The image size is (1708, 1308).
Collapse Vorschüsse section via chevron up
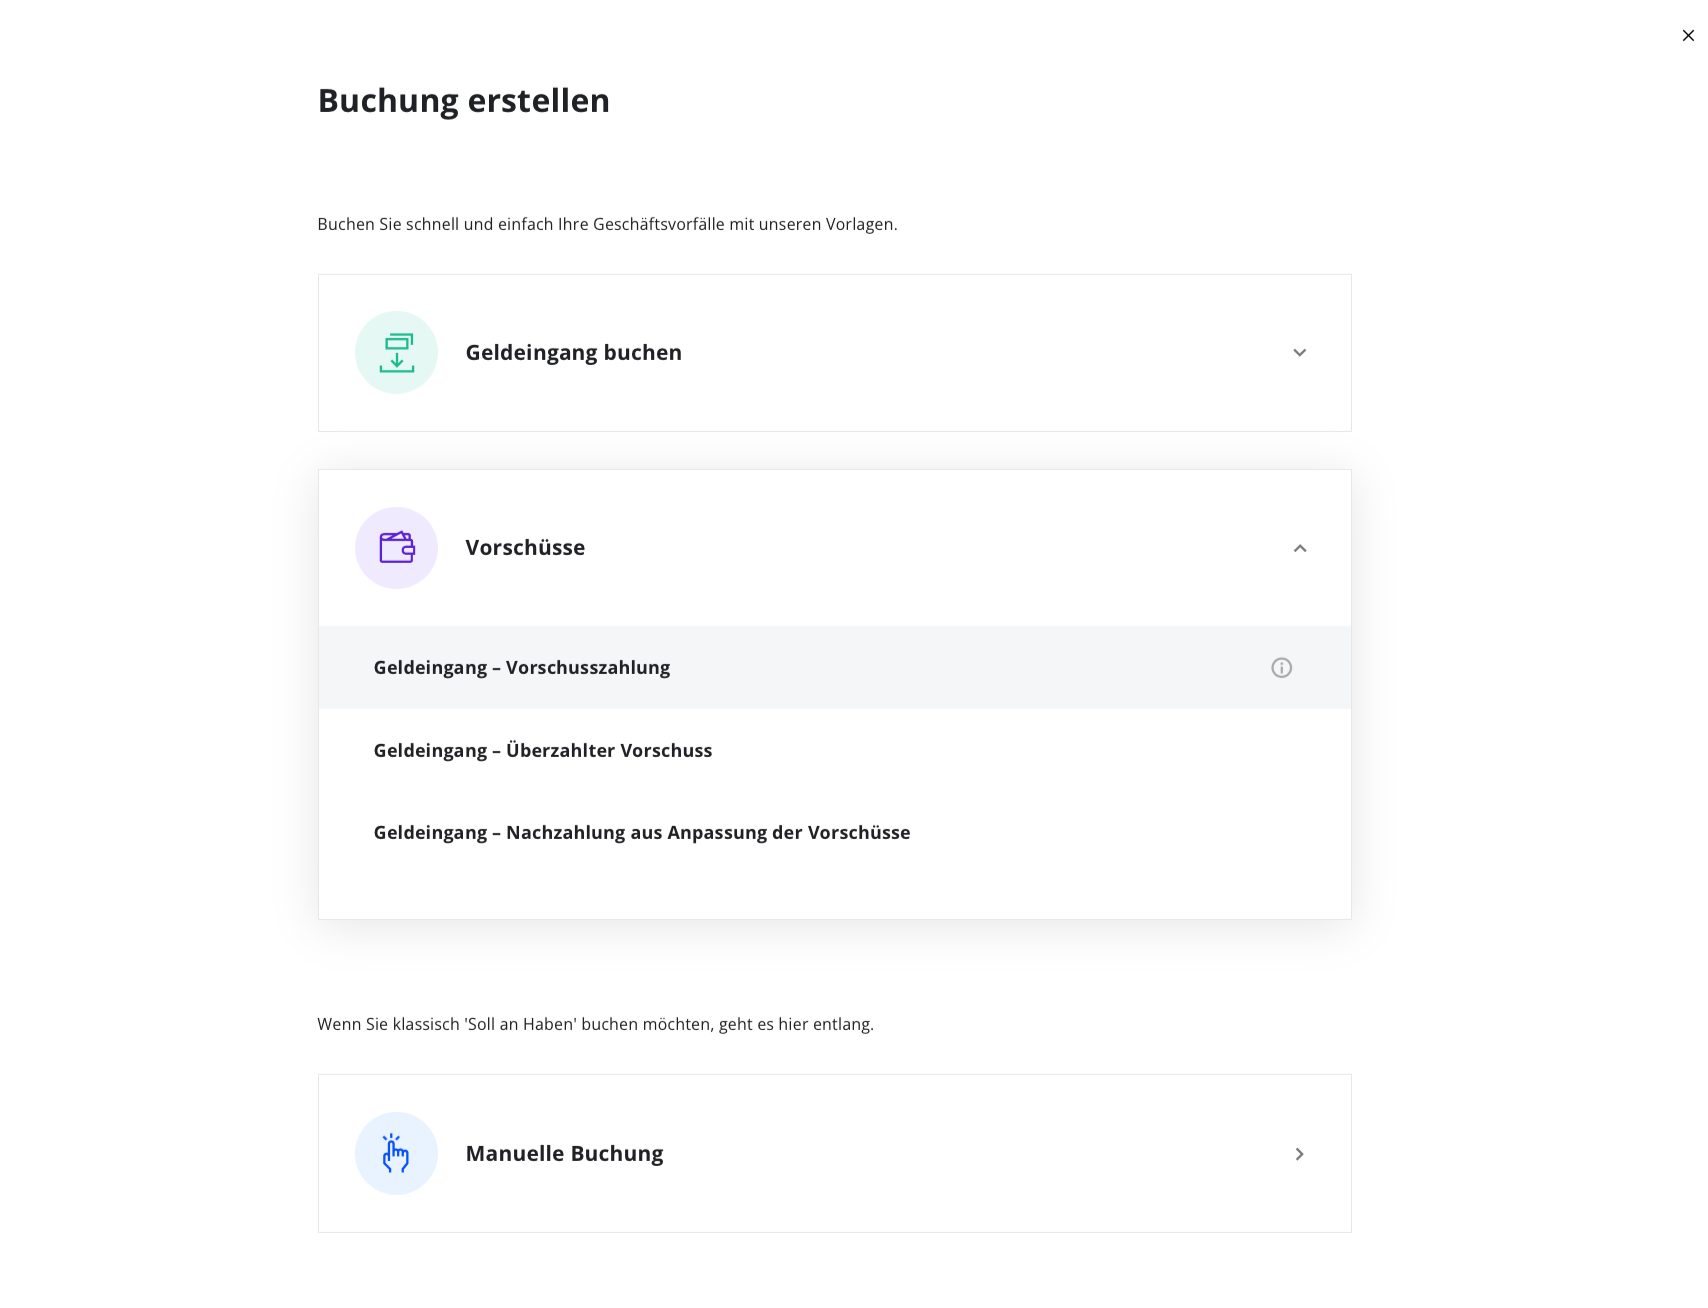tap(1299, 548)
